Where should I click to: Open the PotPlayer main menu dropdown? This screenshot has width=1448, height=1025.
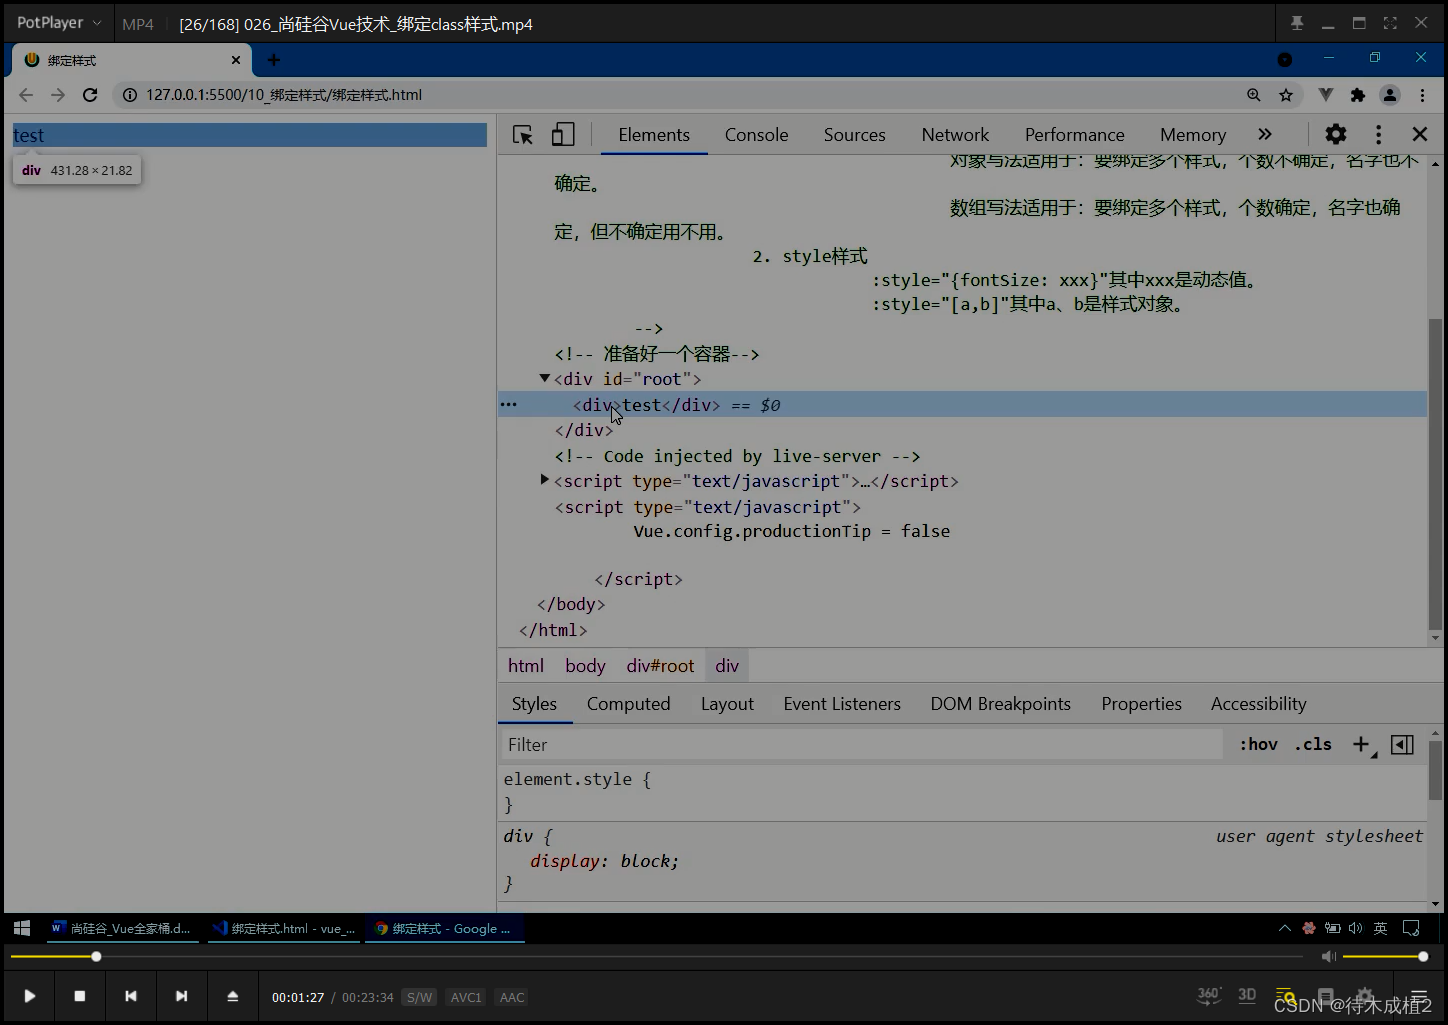[x=59, y=23]
